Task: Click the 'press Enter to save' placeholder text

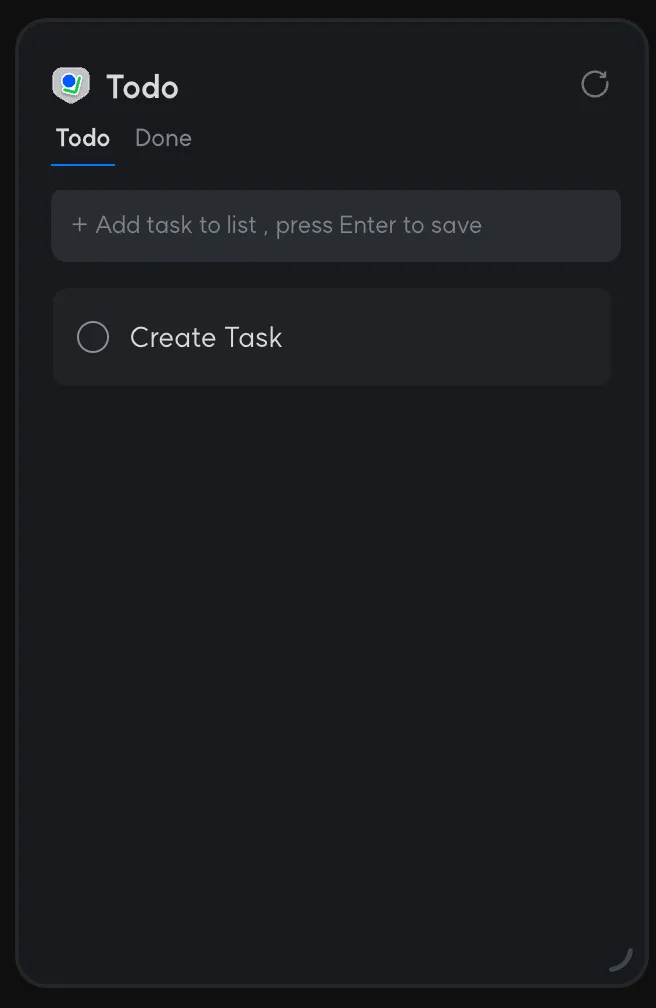Action: pos(379,225)
